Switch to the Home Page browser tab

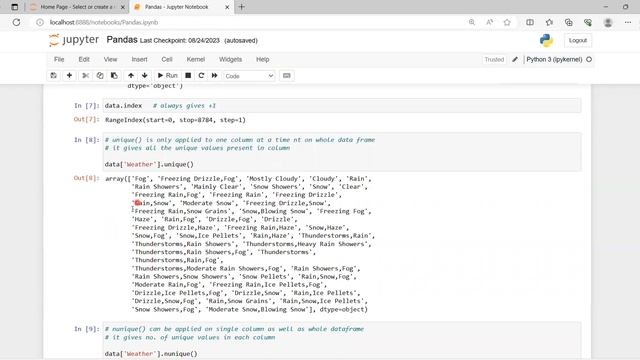pyautogui.click(x=77, y=7)
